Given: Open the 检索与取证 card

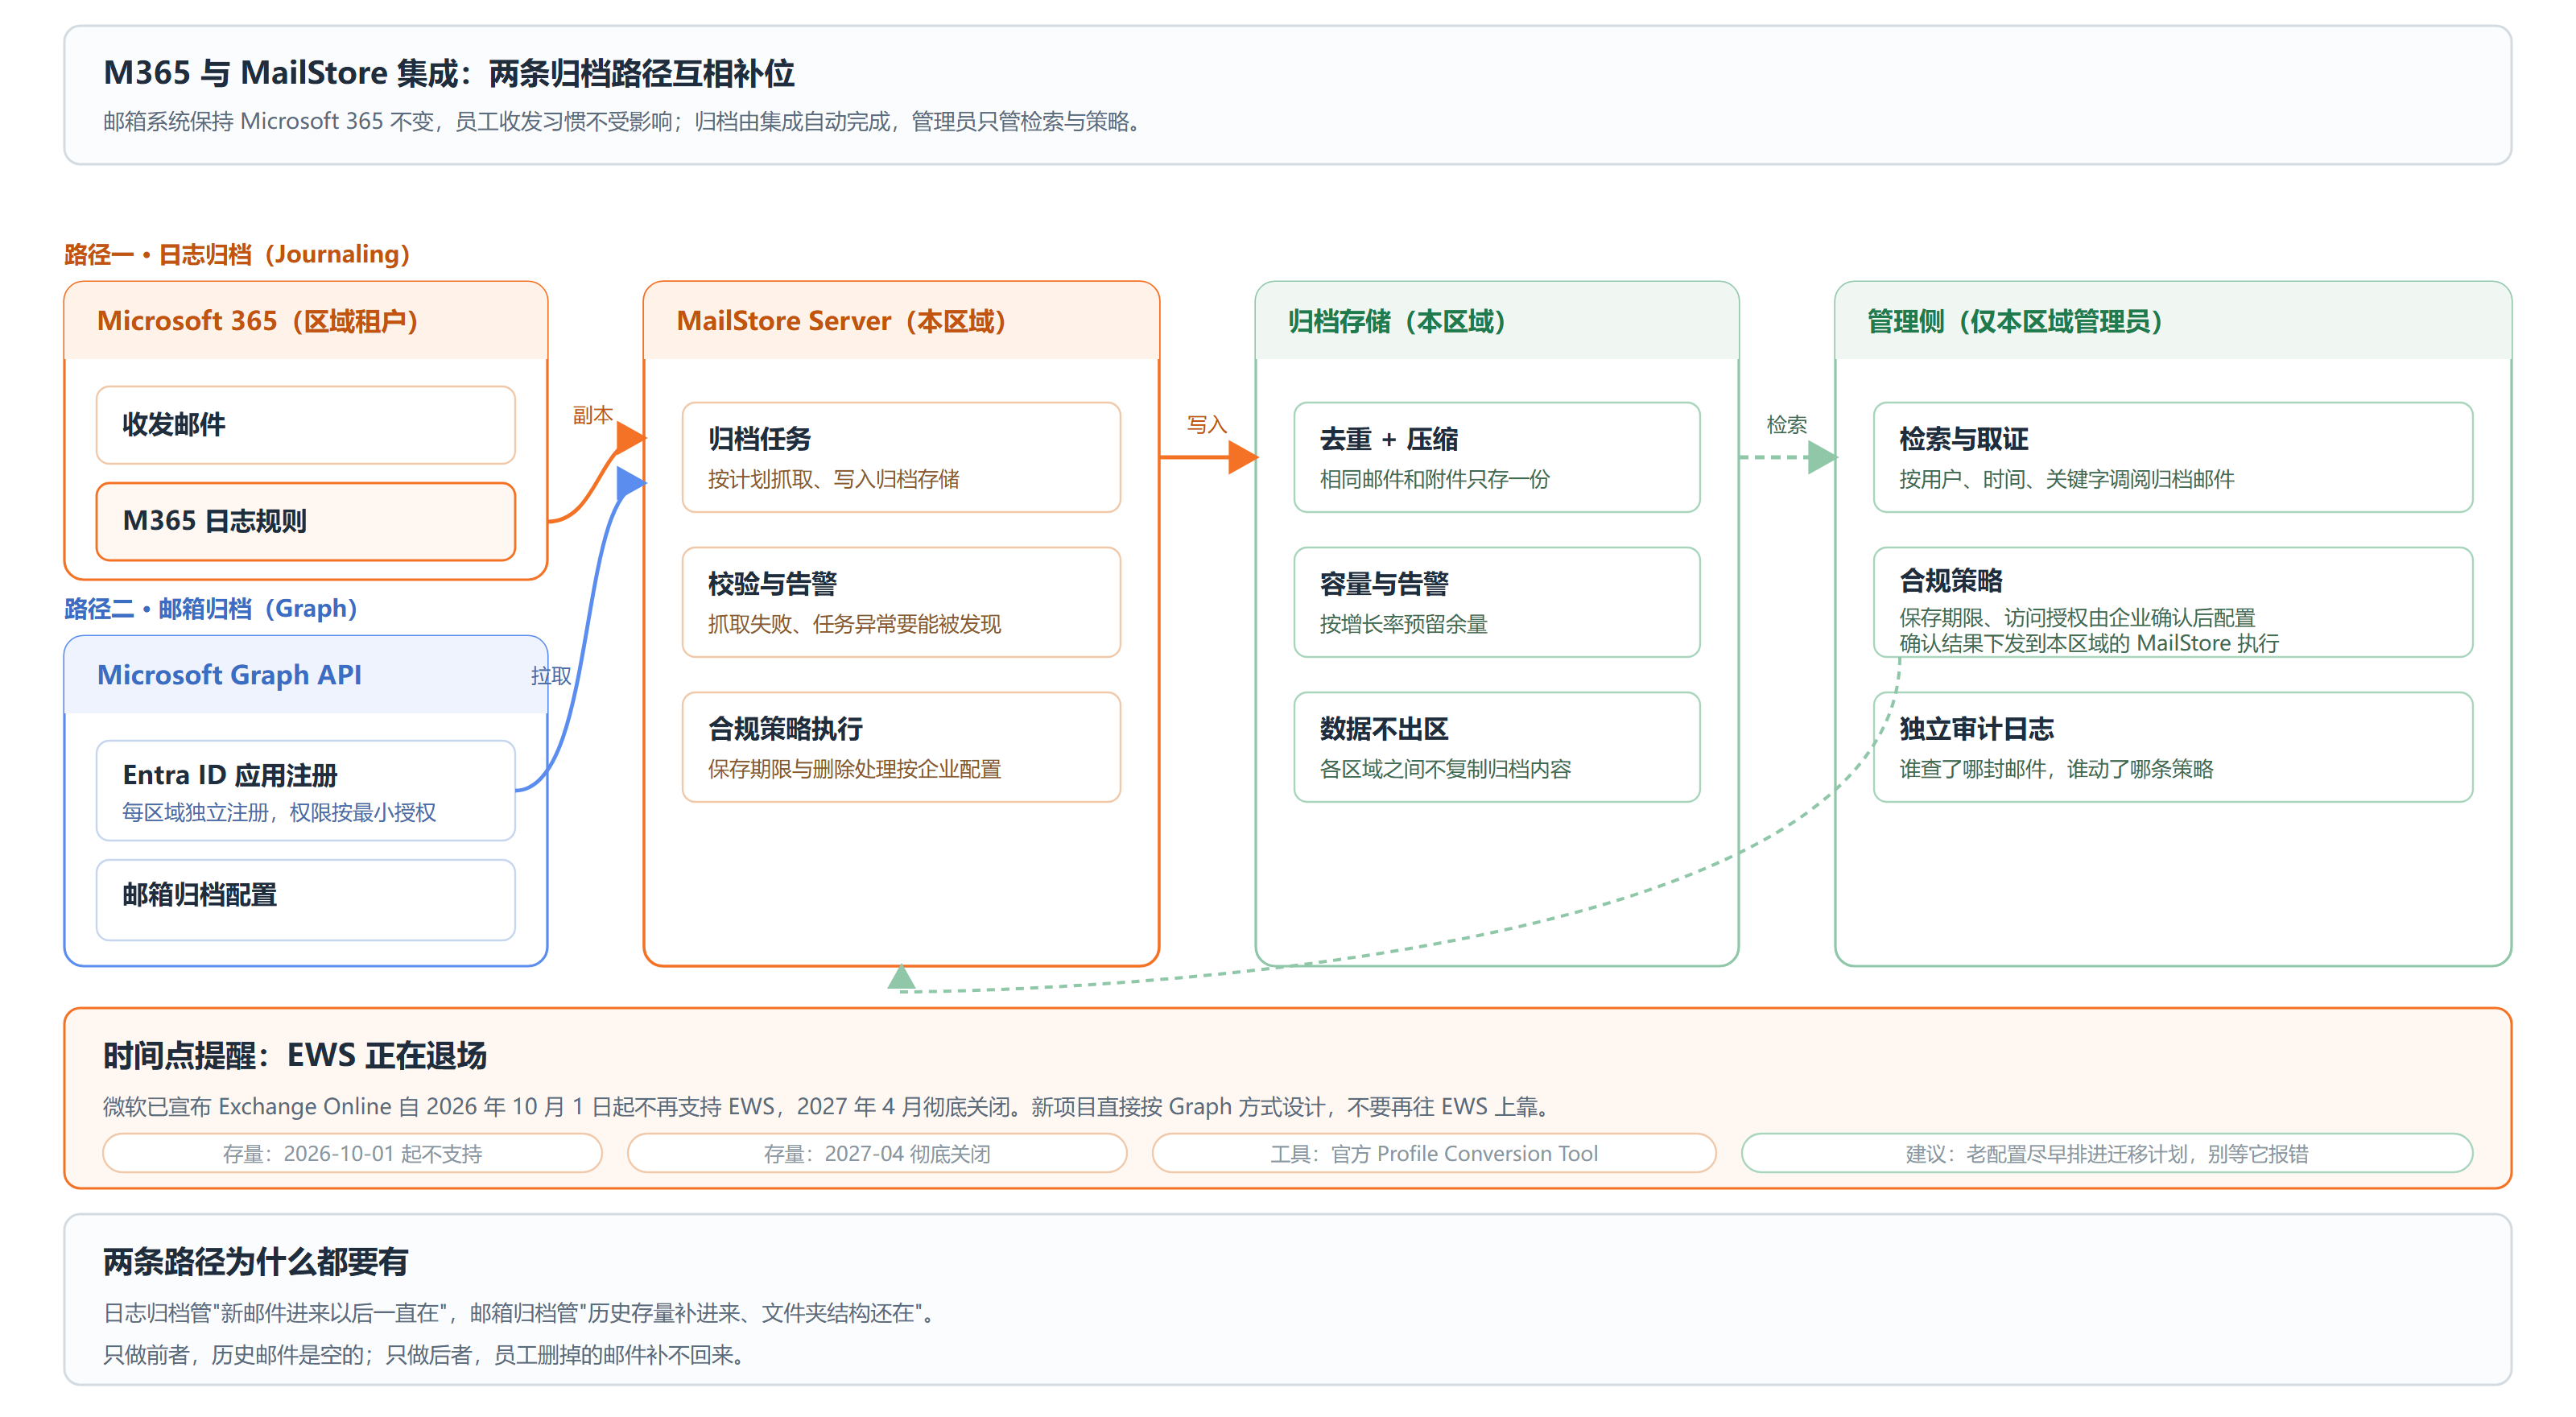Looking at the screenshot, I should tap(2173, 458).
